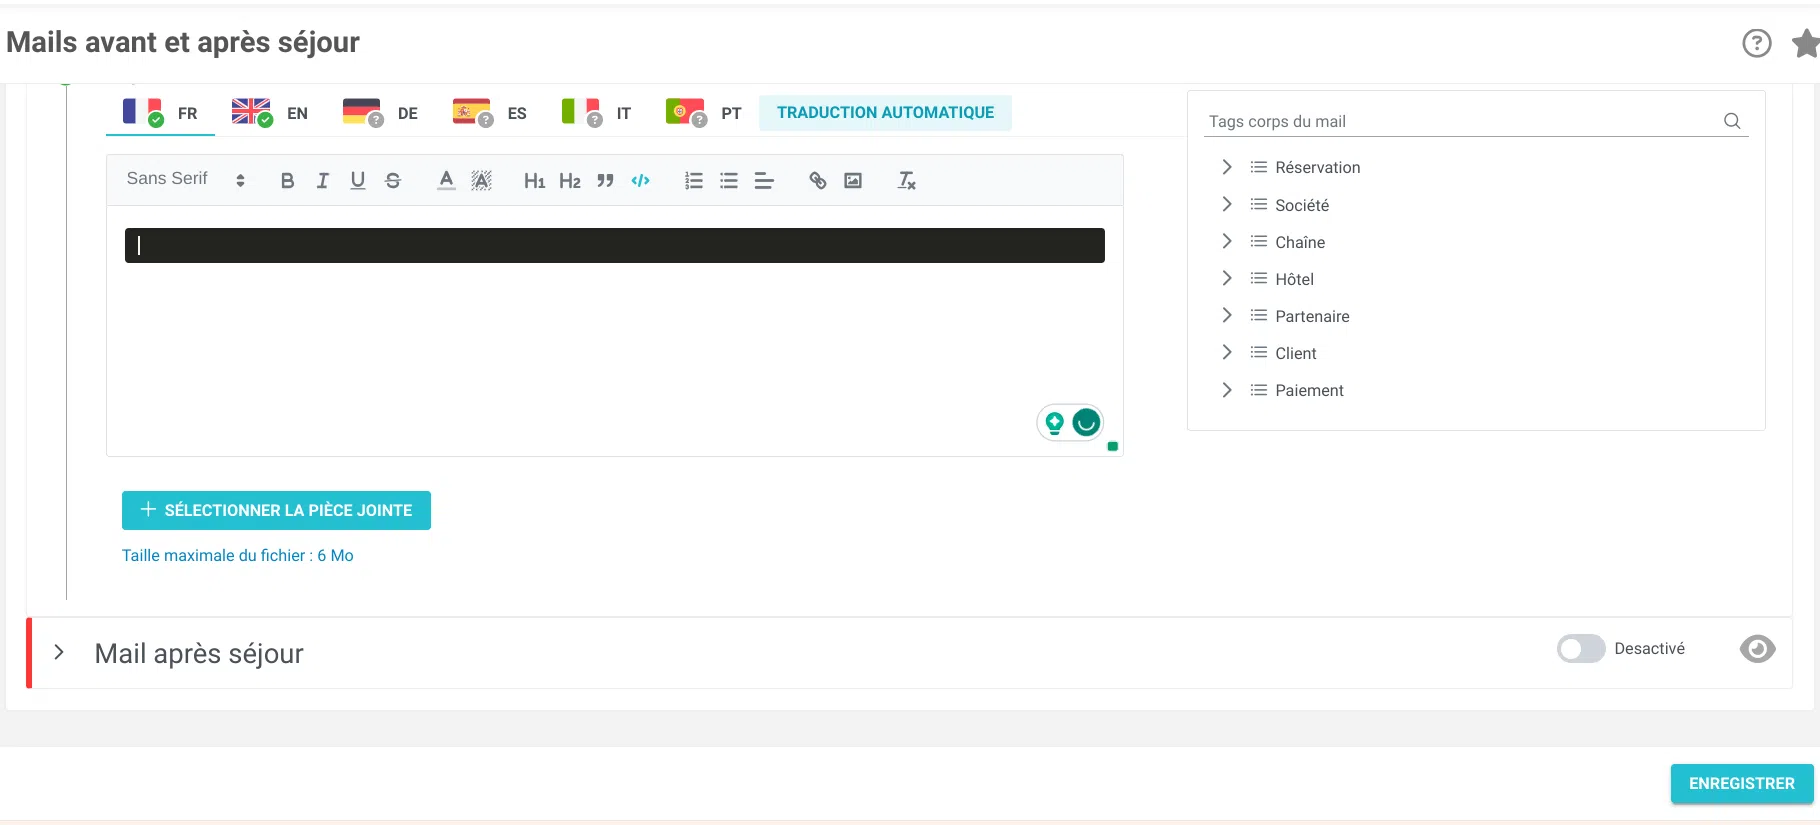Screen dimensions: 1820x825
Task: Apply italic formatting
Action: (x=322, y=181)
